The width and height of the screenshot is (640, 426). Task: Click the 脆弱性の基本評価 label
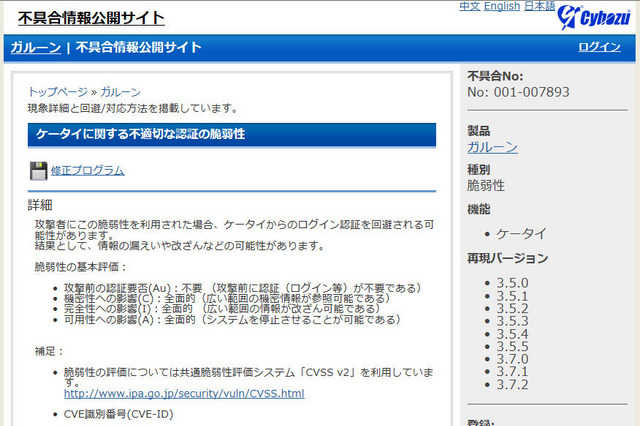click(x=80, y=267)
